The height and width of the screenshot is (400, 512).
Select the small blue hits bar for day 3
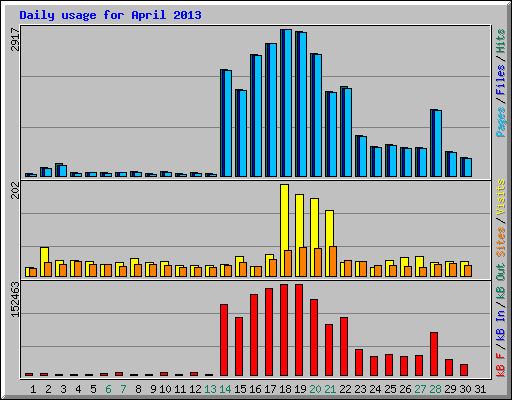[61, 170]
